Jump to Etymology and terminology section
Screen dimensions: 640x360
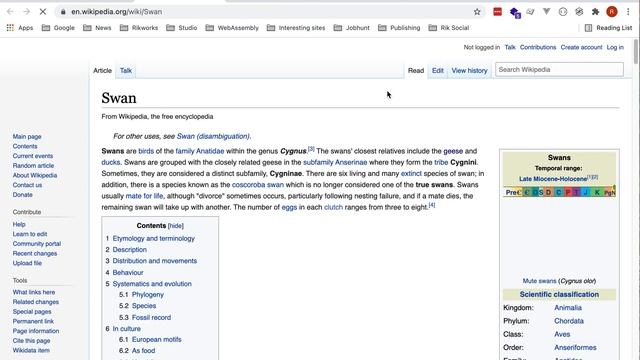pyautogui.click(x=153, y=238)
